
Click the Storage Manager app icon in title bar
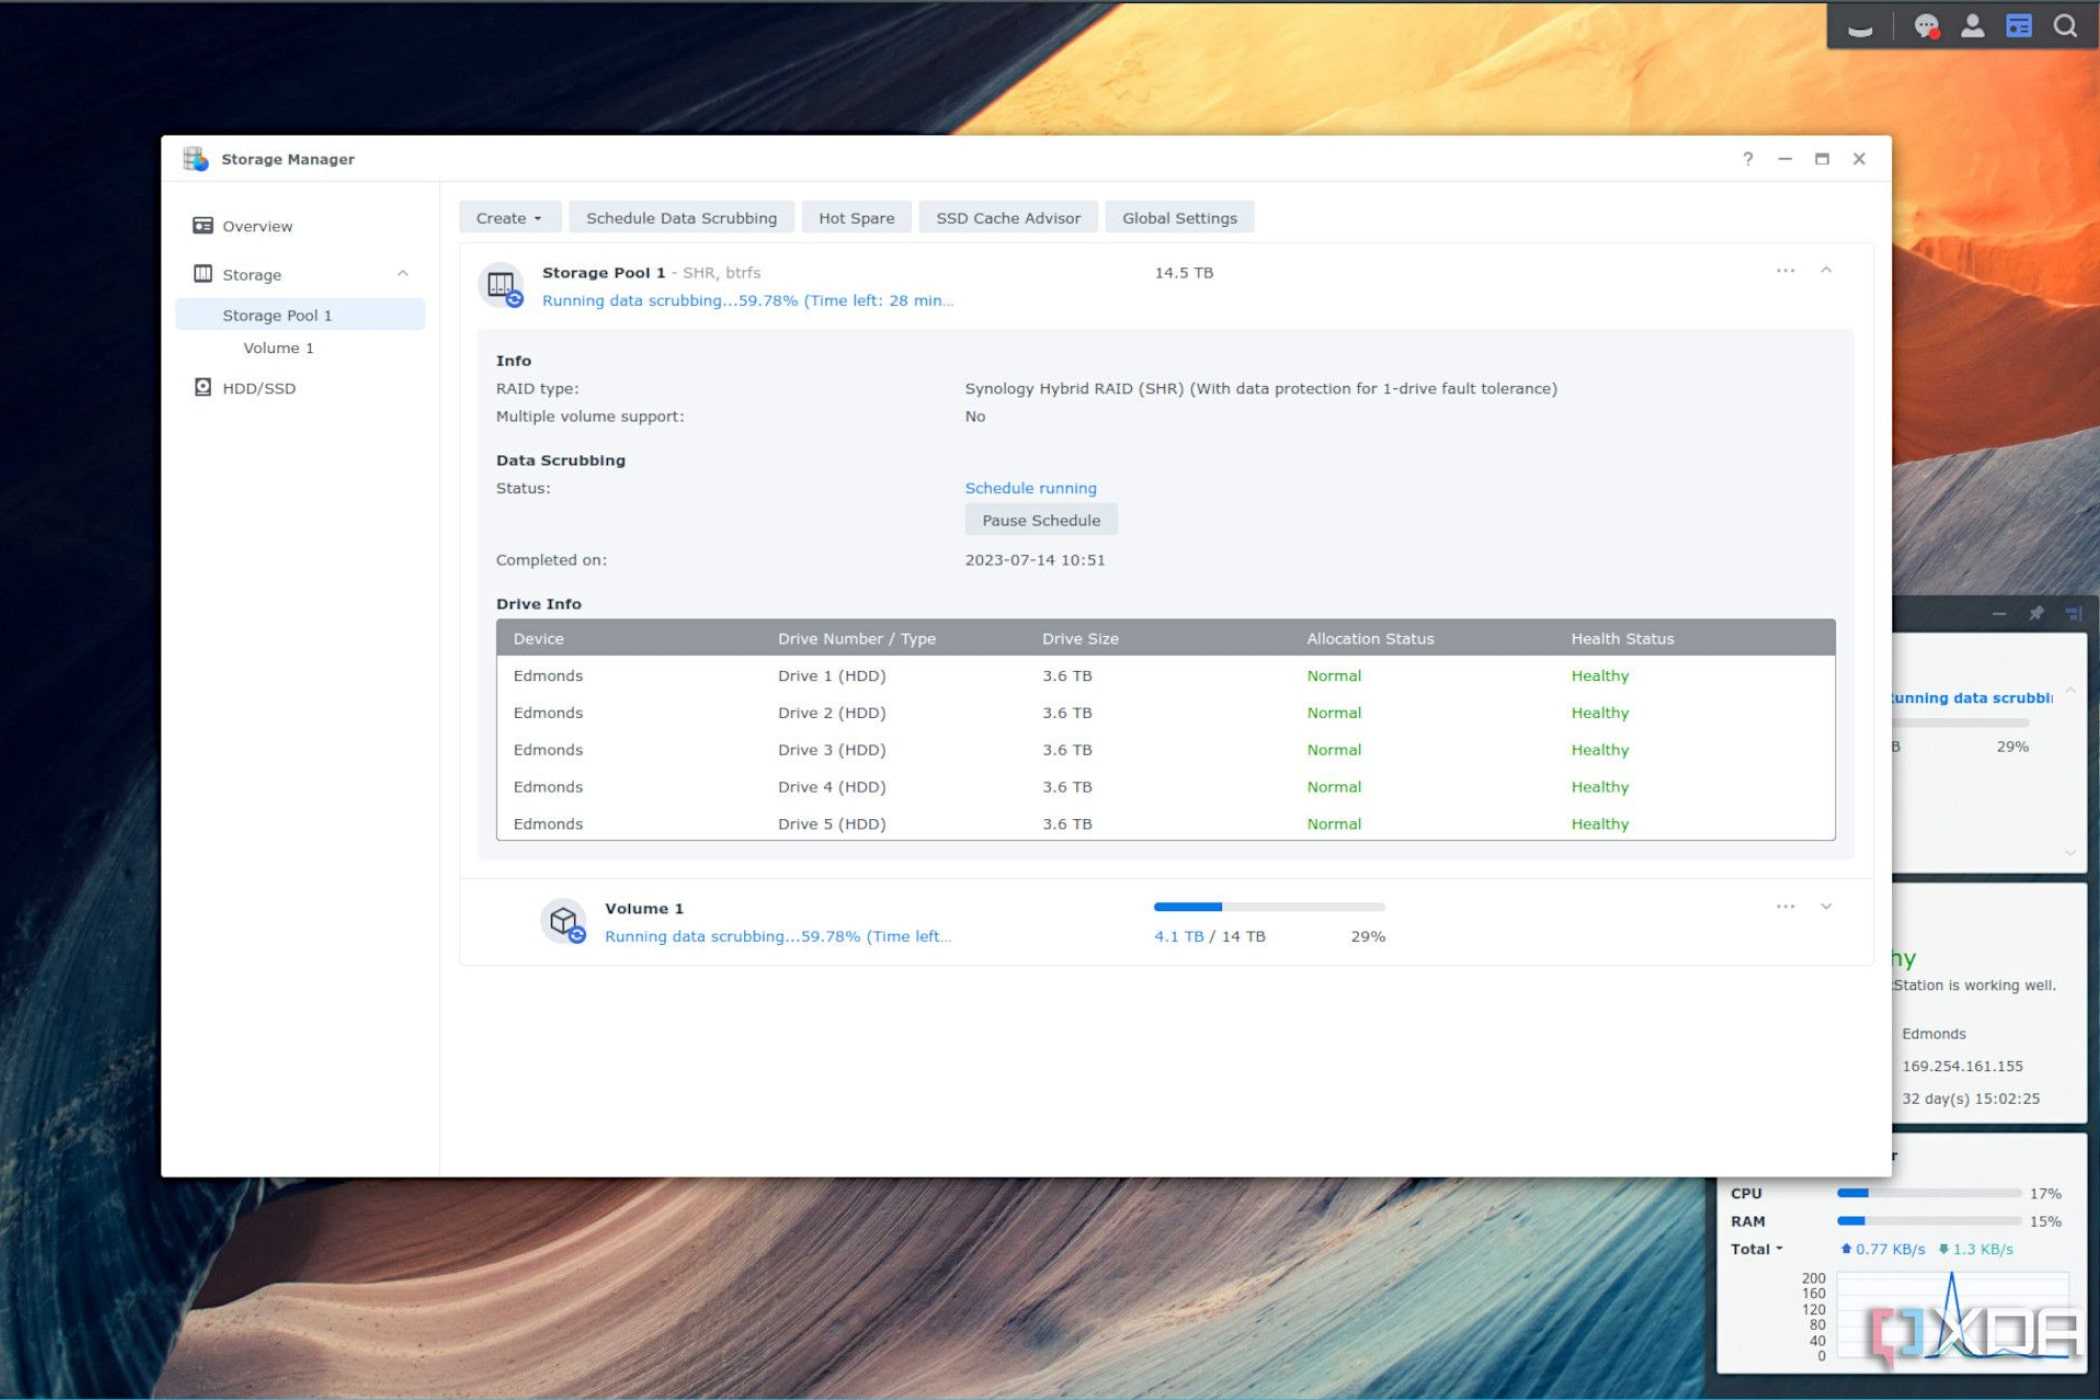pos(196,158)
